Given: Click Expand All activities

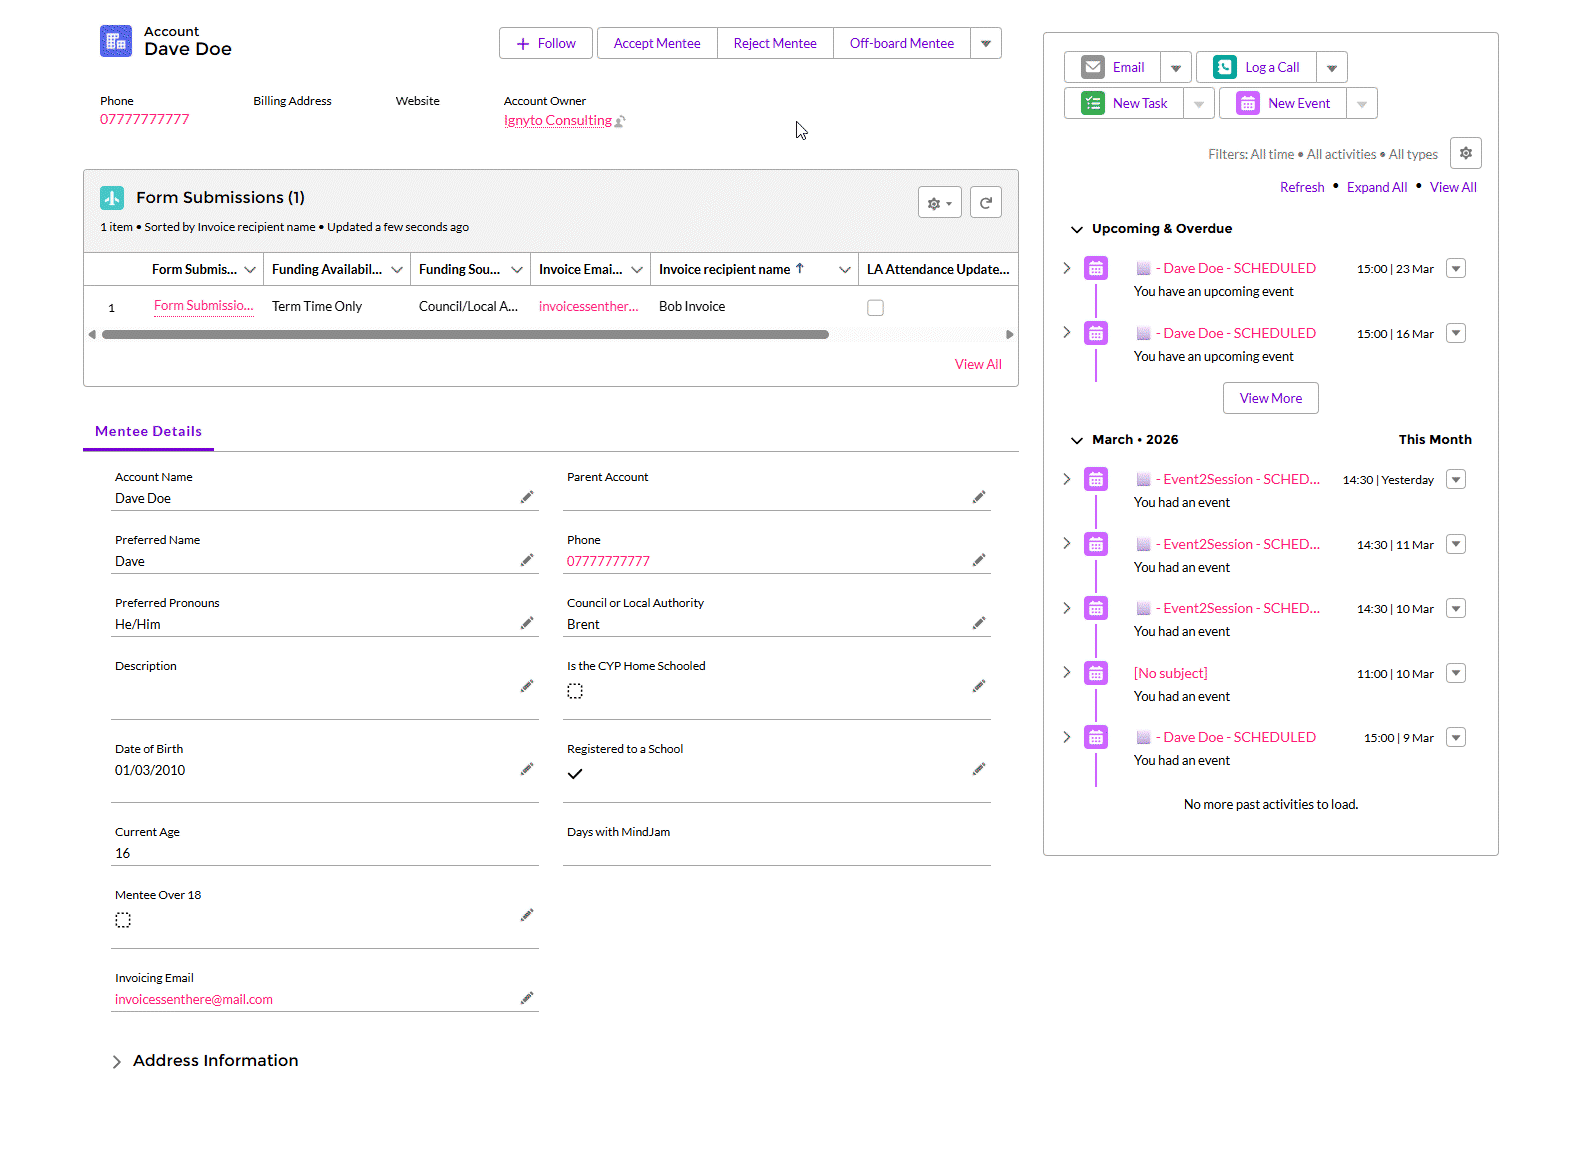Looking at the screenshot, I should coord(1377,187).
